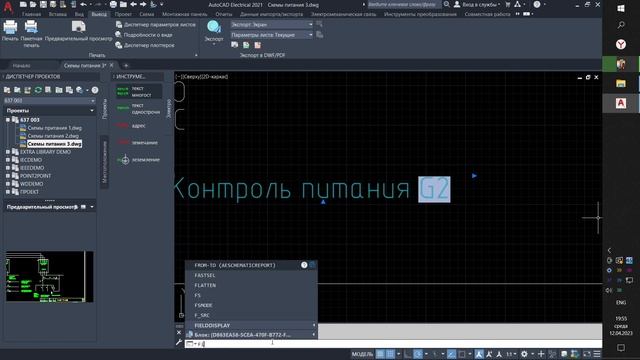Open the Экспорт: Экран dropdown
This screenshot has width=640, height=360.
click(x=271, y=24)
